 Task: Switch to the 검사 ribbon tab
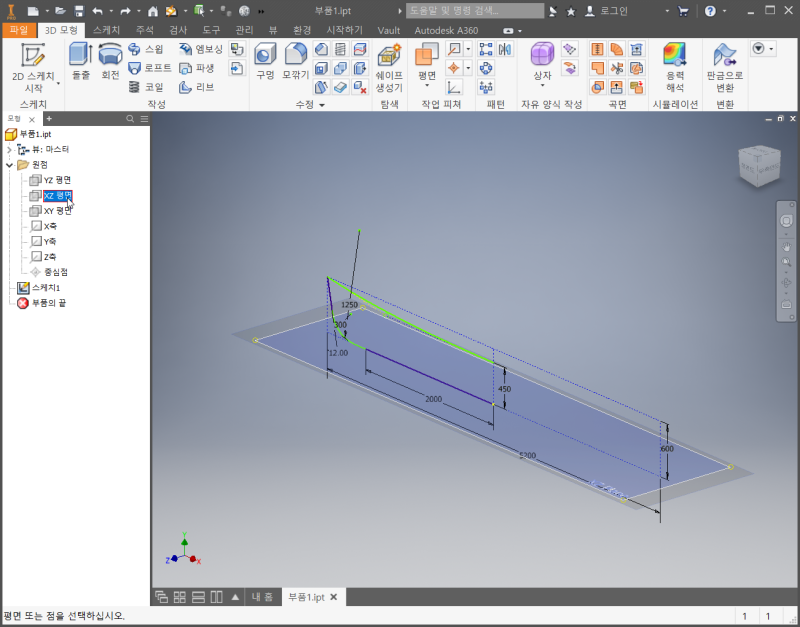(178, 30)
